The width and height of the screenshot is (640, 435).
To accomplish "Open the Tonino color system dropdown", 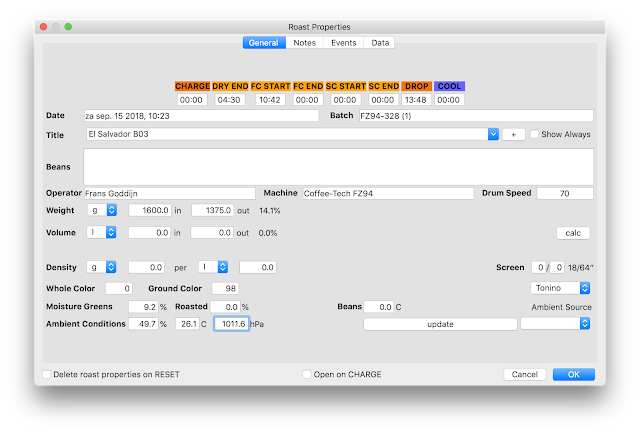I will (x=560, y=288).
